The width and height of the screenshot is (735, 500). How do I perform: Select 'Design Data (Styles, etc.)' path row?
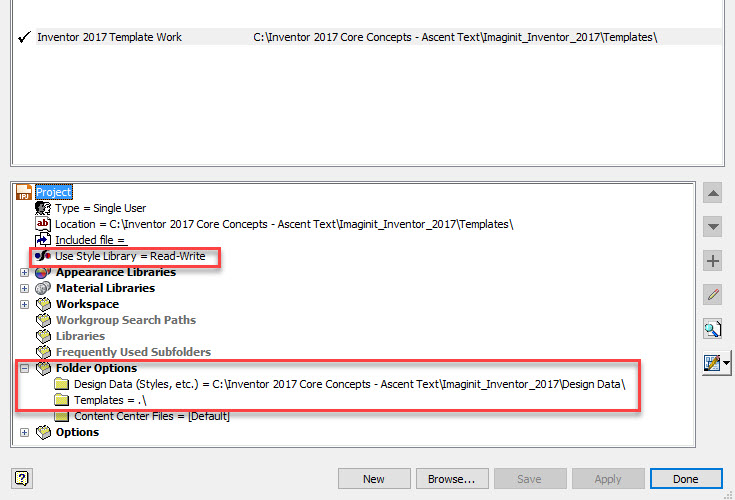pos(350,384)
